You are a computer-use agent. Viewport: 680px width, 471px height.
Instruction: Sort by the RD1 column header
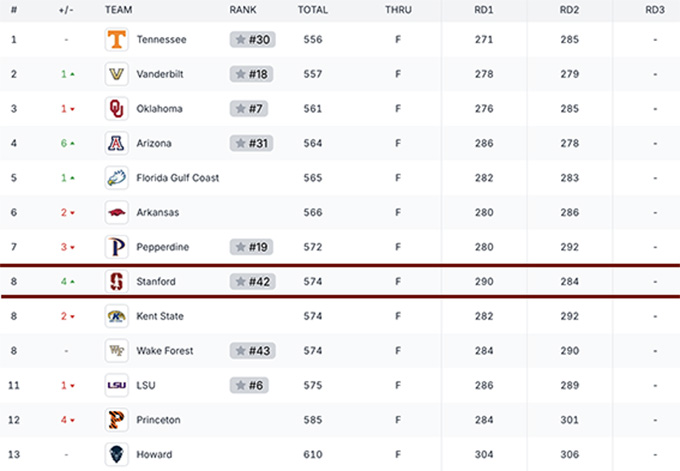click(484, 10)
